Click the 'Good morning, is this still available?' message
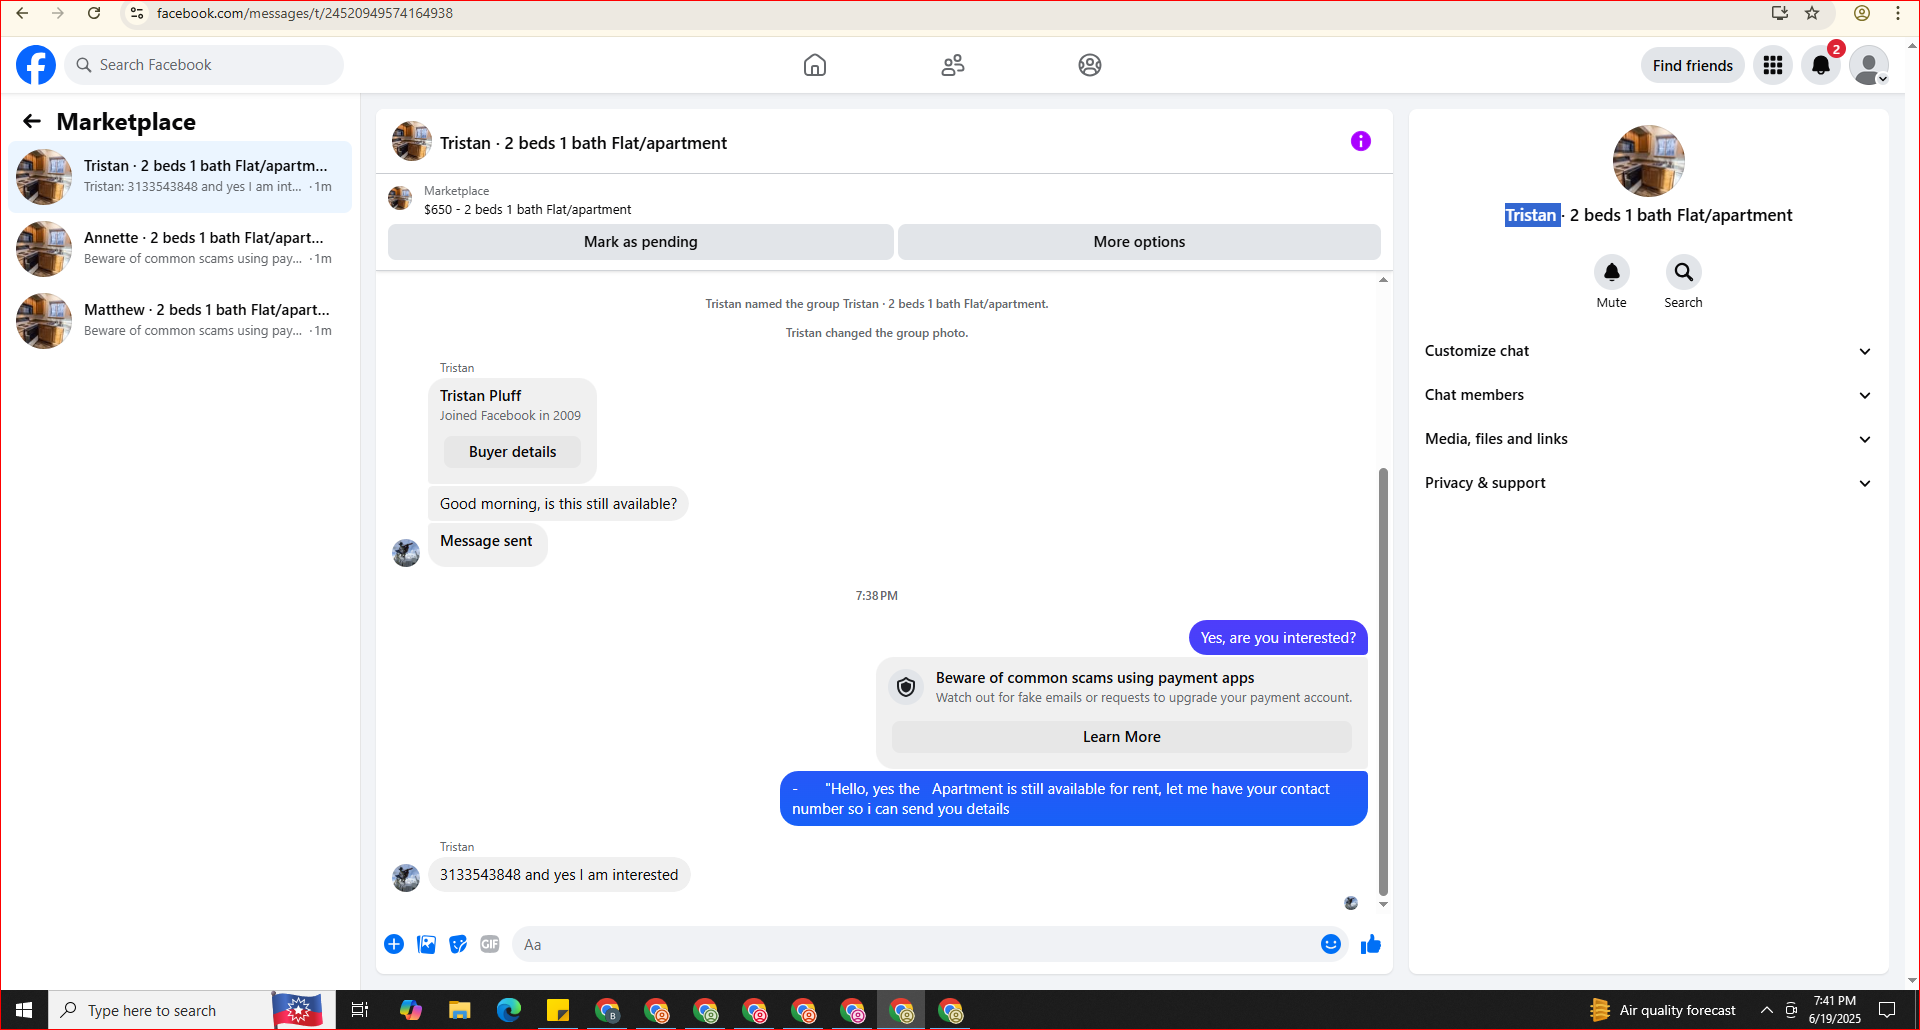The width and height of the screenshot is (1920, 1030). pyautogui.click(x=558, y=504)
